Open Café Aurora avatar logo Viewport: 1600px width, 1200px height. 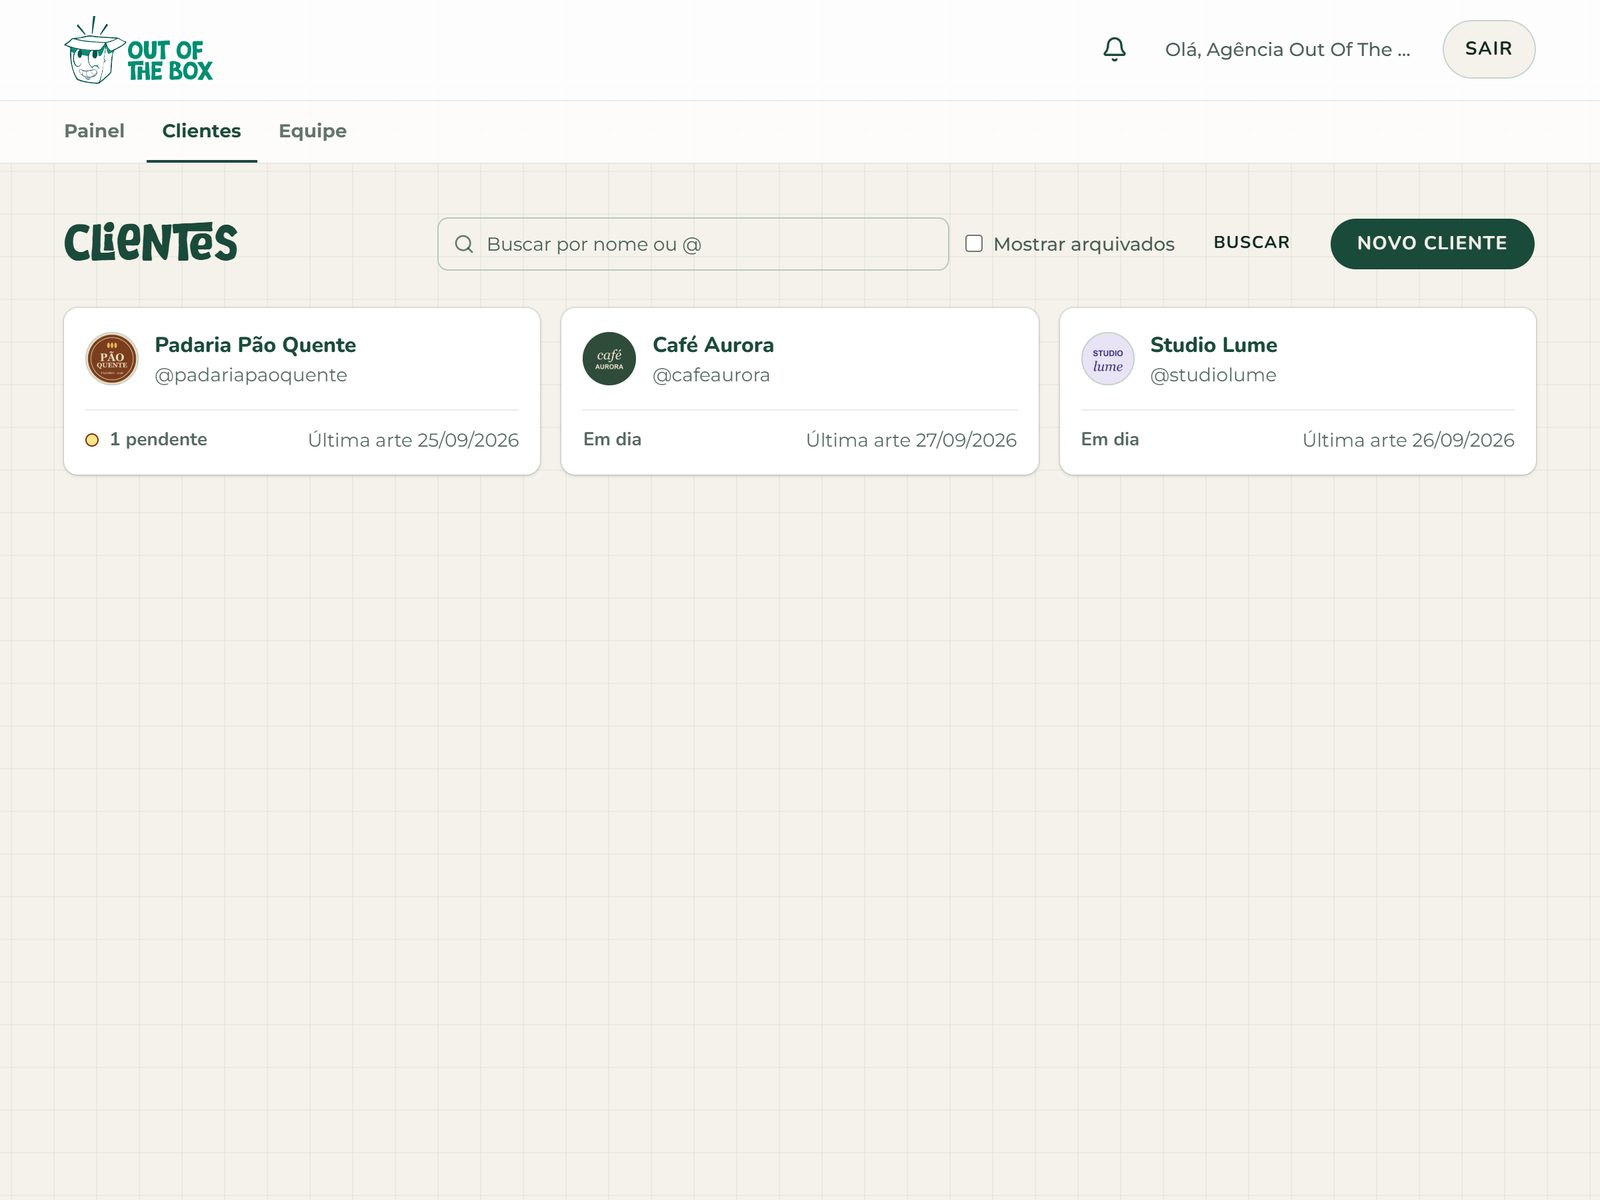pos(609,359)
